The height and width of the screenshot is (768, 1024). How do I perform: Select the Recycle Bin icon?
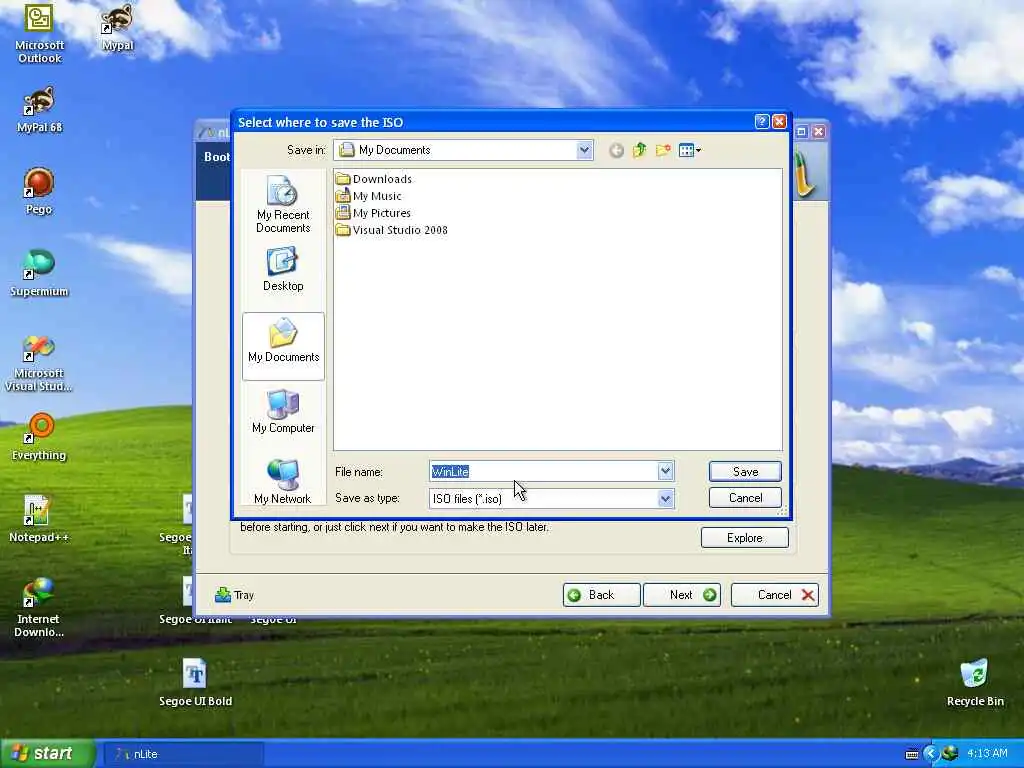[974, 683]
